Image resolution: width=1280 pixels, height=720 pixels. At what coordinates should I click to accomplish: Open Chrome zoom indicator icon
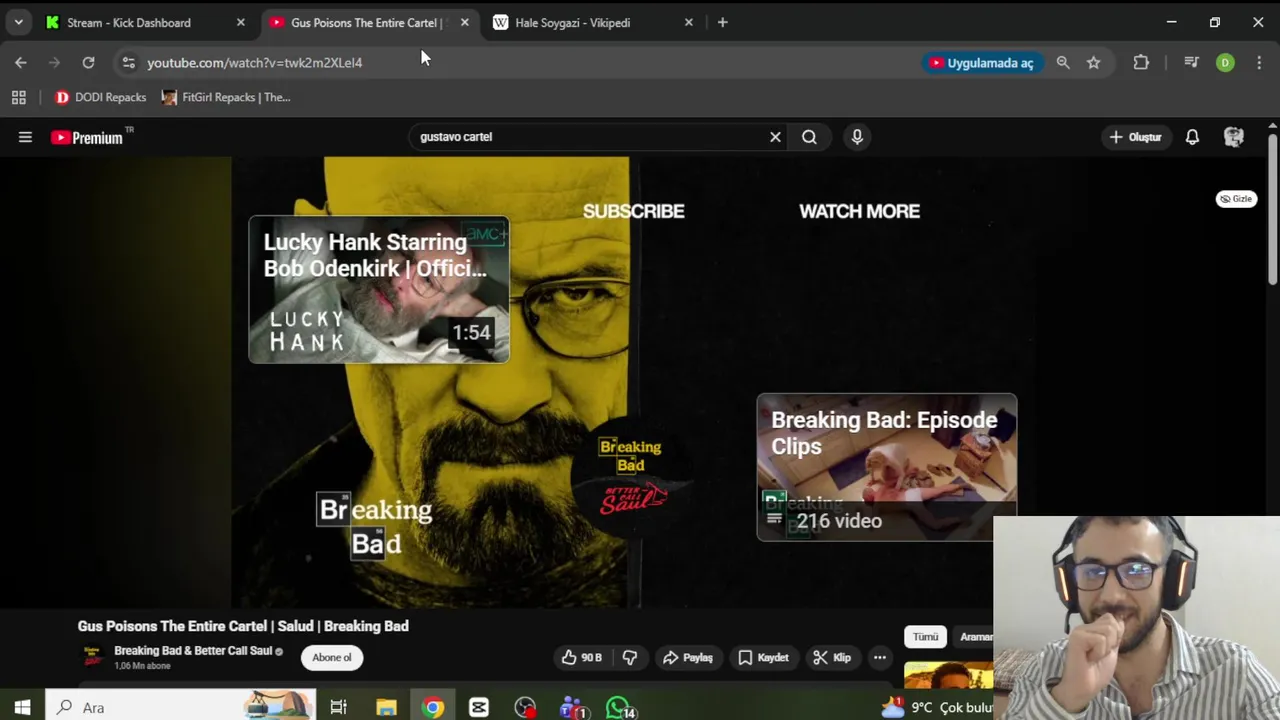(1063, 62)
